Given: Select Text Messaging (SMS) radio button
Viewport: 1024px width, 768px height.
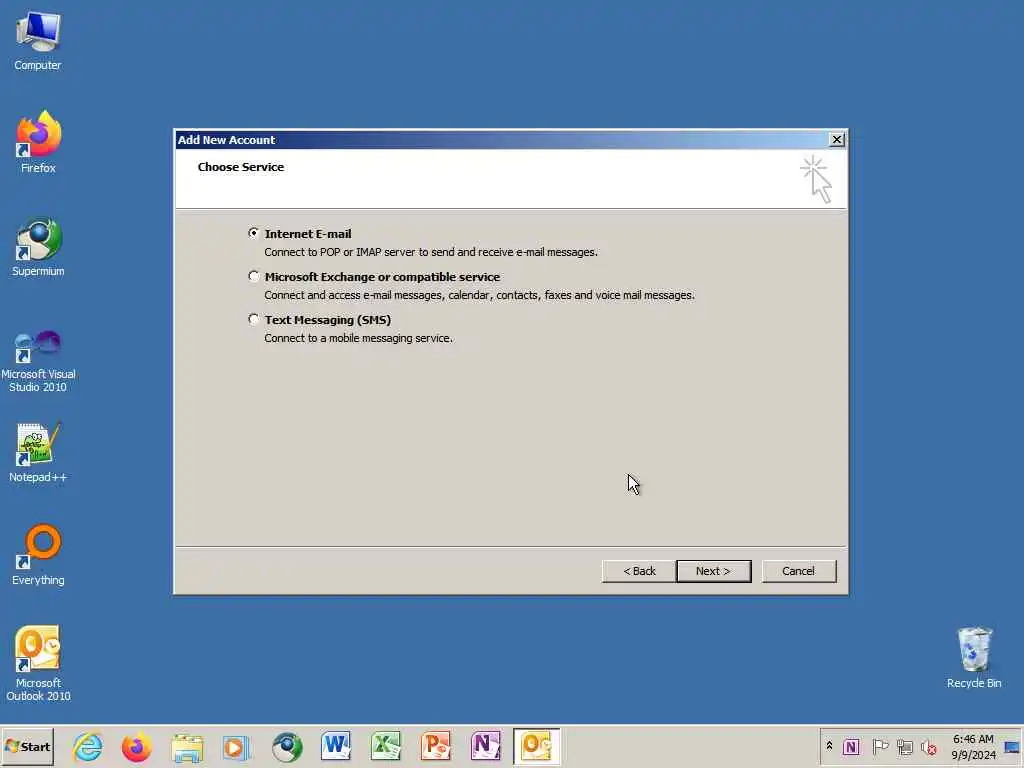Looking at the screenshot, I should tap(253, 319).
